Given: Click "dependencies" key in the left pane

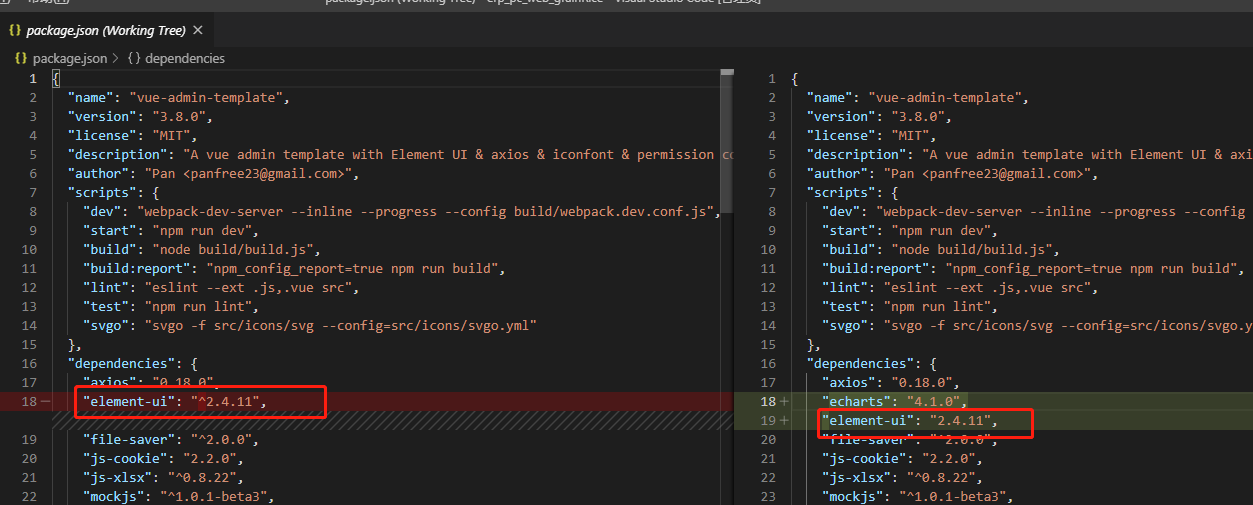Looking at the screenshot, I should 122,364.
